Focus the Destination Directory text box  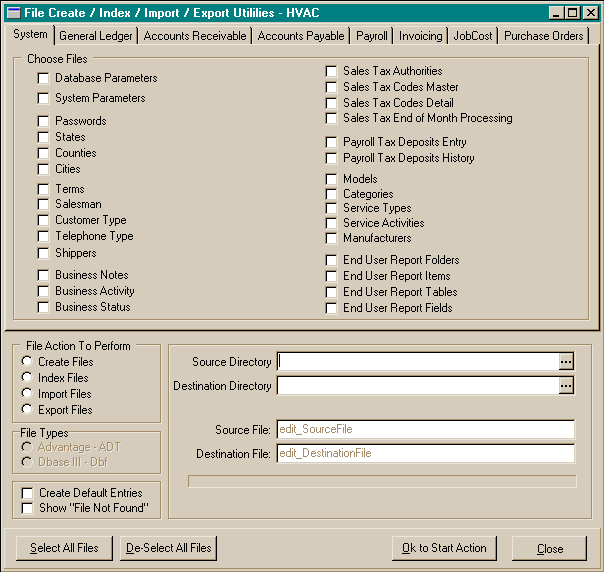[417, 385]
